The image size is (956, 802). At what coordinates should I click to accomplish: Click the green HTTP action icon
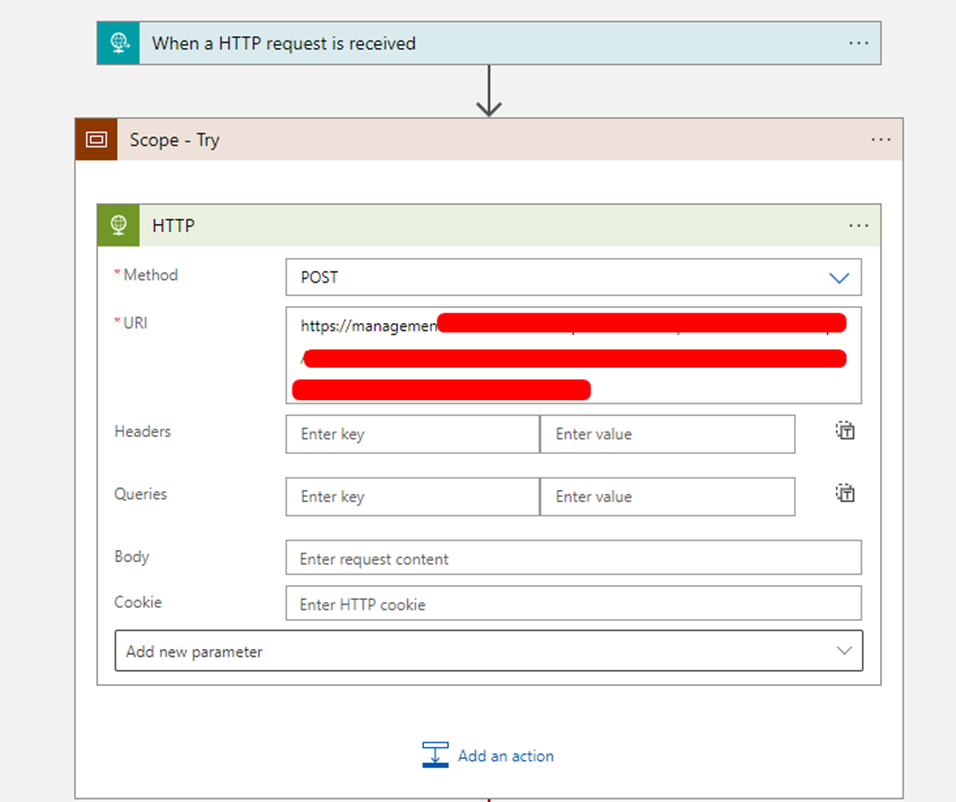[119, 226]
